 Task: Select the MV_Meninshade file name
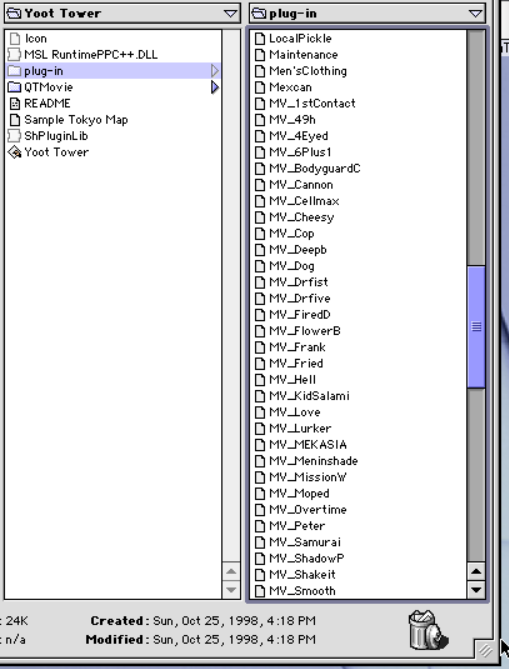coord(314,461)
